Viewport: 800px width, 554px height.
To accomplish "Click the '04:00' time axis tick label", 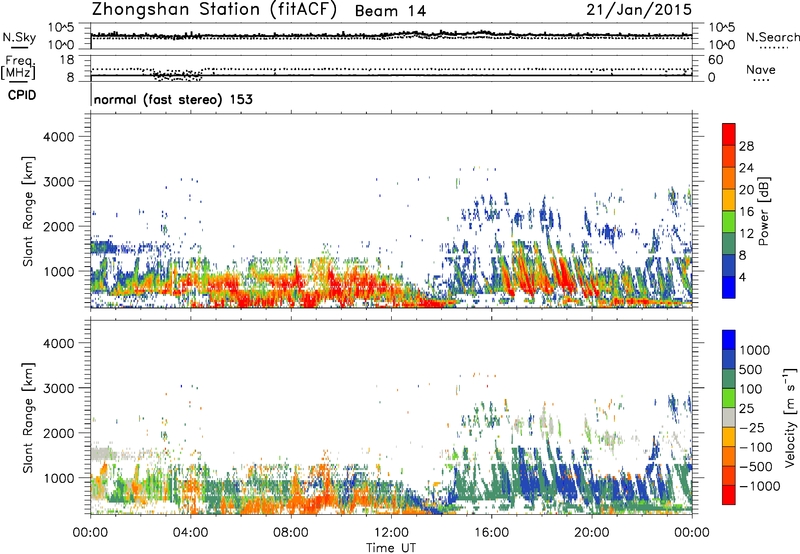I will pyautogui.click(x=190, y=533).
